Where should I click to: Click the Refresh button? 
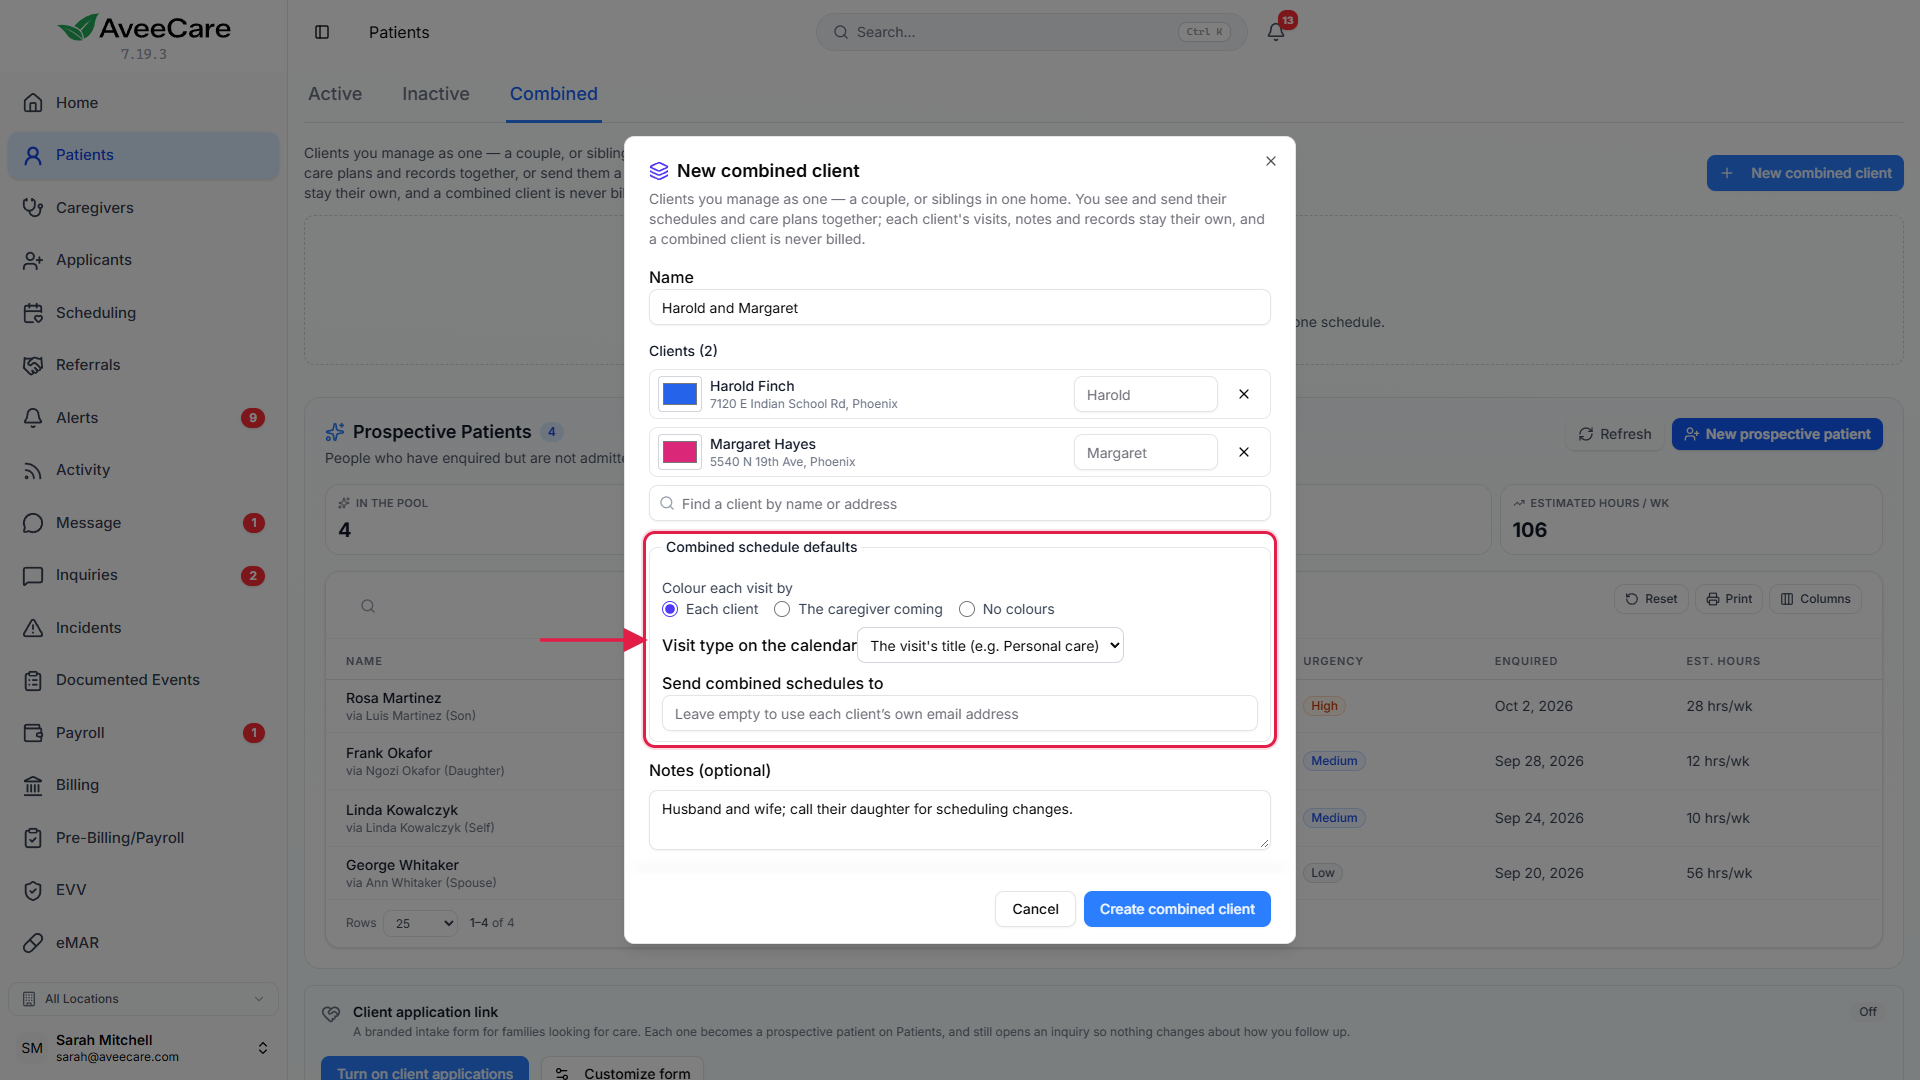[x=1614, y=434]
